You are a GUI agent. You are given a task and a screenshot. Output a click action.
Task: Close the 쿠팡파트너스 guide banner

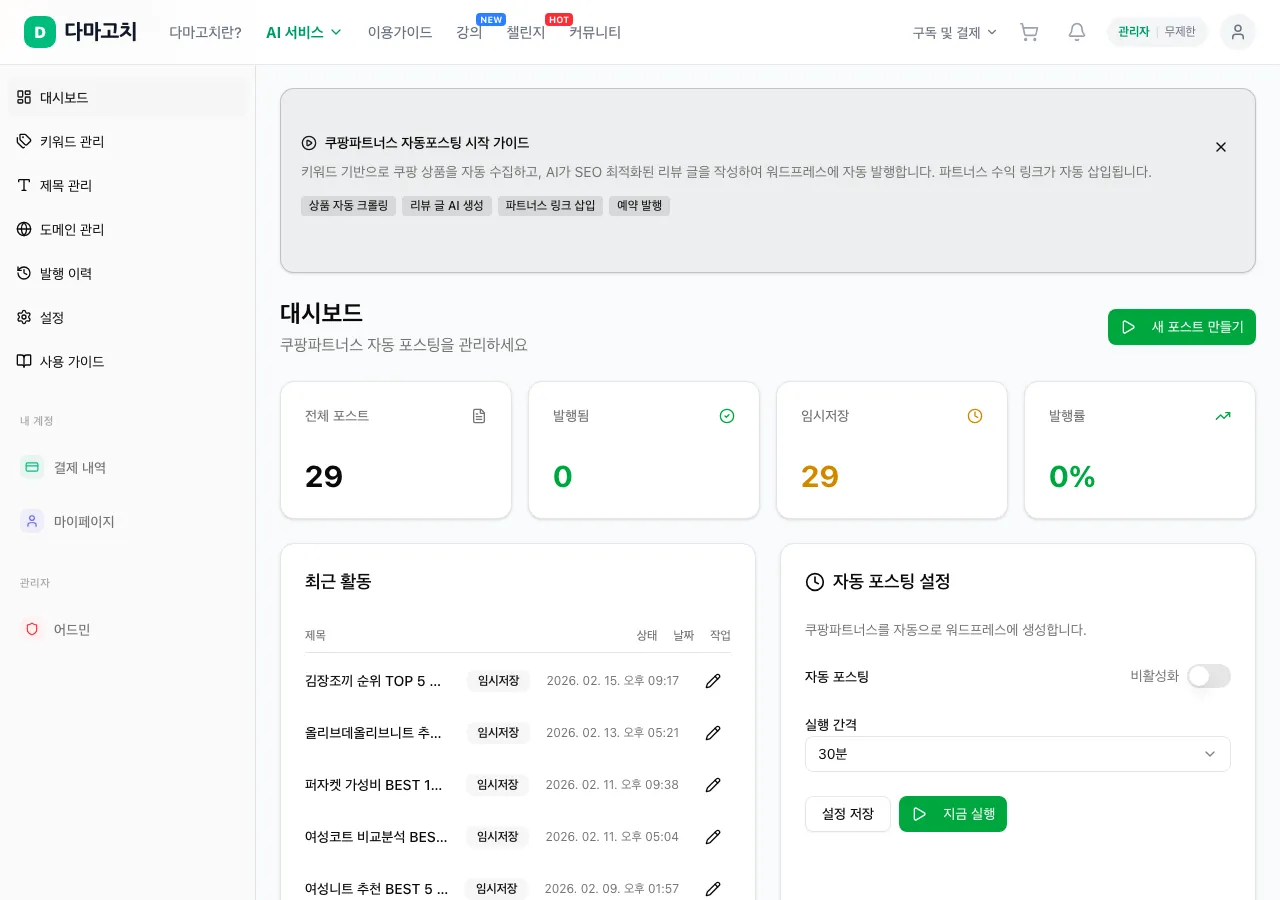[1221, 147]
